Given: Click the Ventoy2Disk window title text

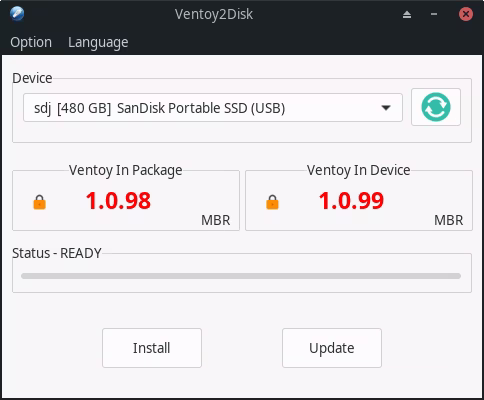Looking at the screenshot, I should (x=214, y=14).
